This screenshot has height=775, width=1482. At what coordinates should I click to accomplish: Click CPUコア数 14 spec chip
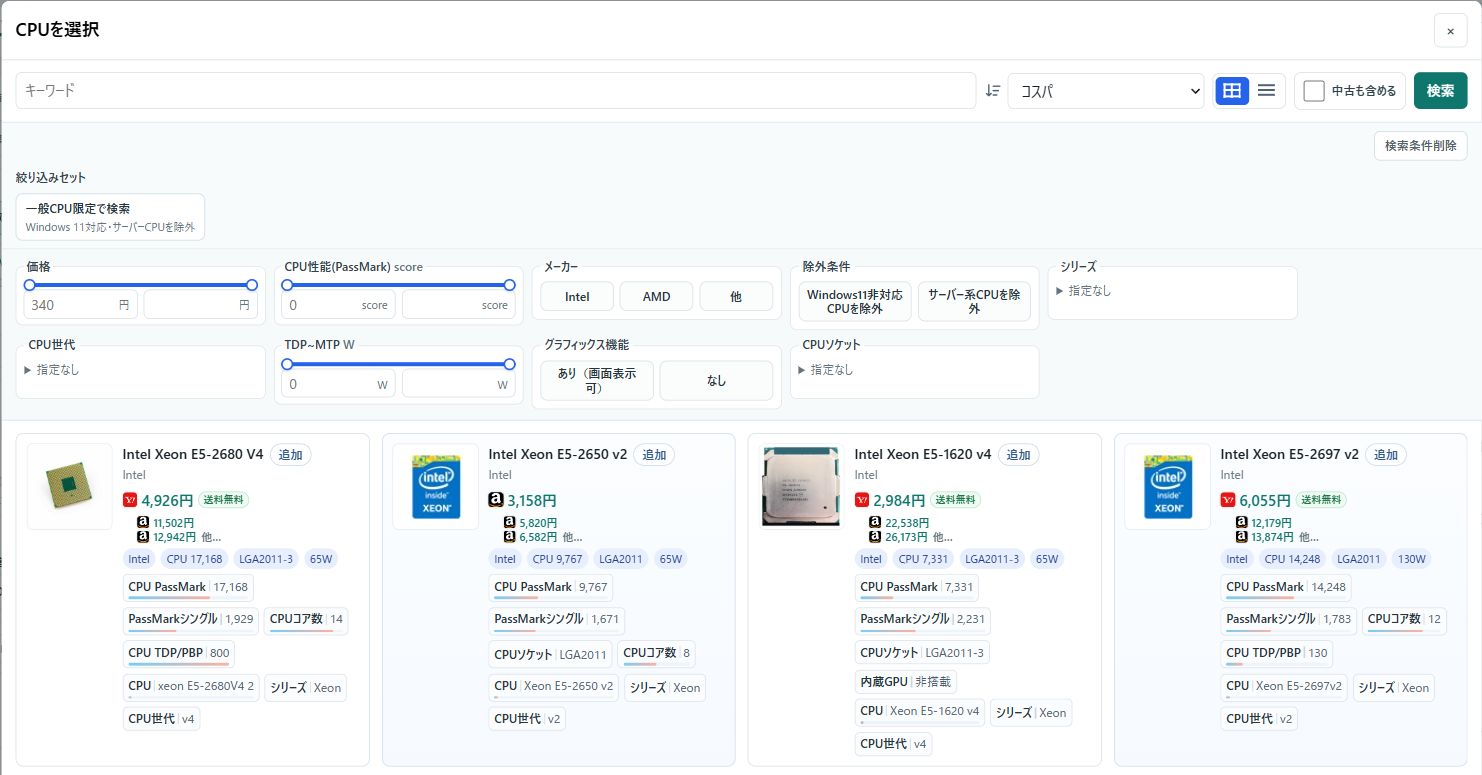(306, 620)
